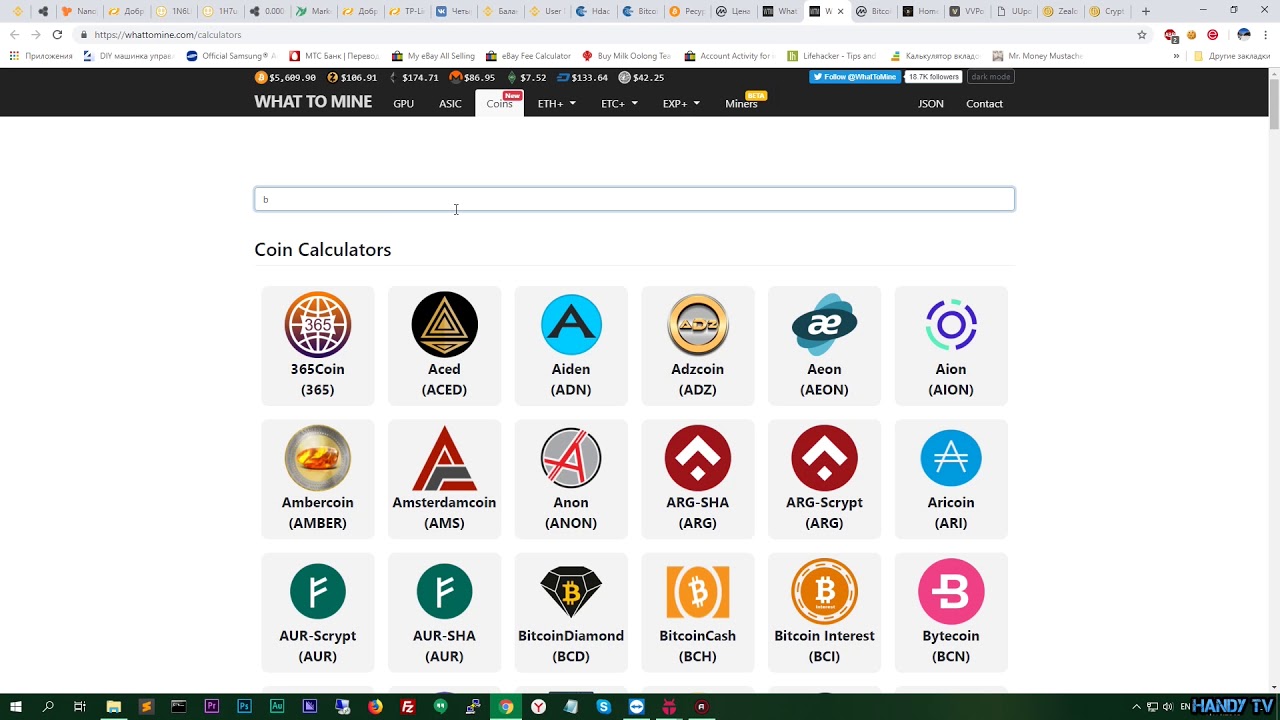Screen dimensions: 1280x720
Task: Click the Monero price ticker $86.95
Action: [x=472, y=77]
